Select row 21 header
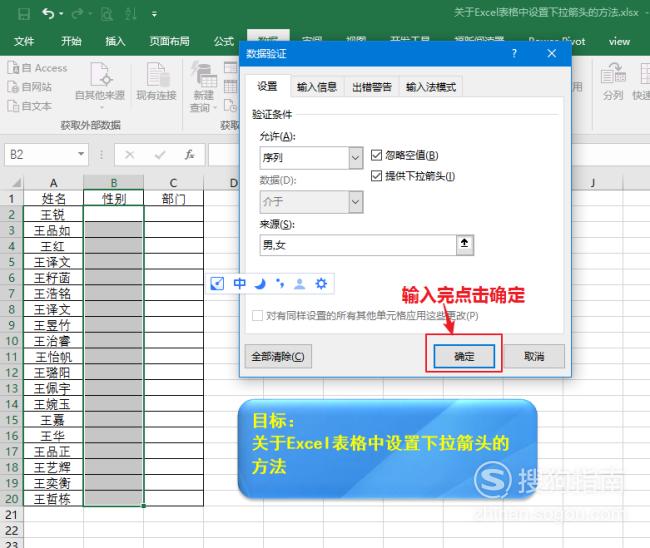 point(12,515)
